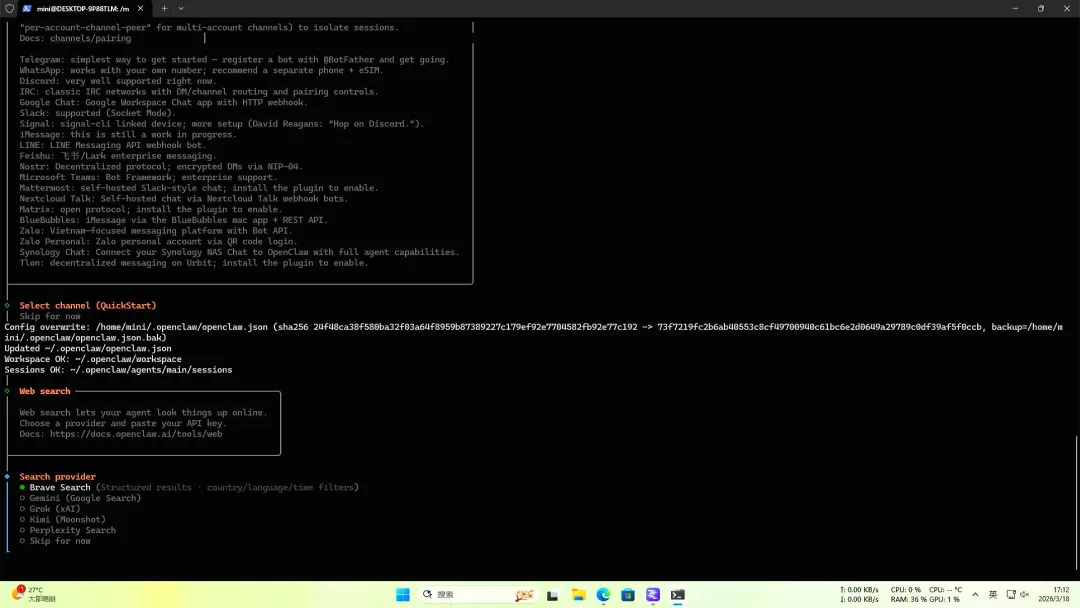Open Task View from the taskbar
Image resolution: width=1080 pixels, height=608 pixels.
[552, 595]
